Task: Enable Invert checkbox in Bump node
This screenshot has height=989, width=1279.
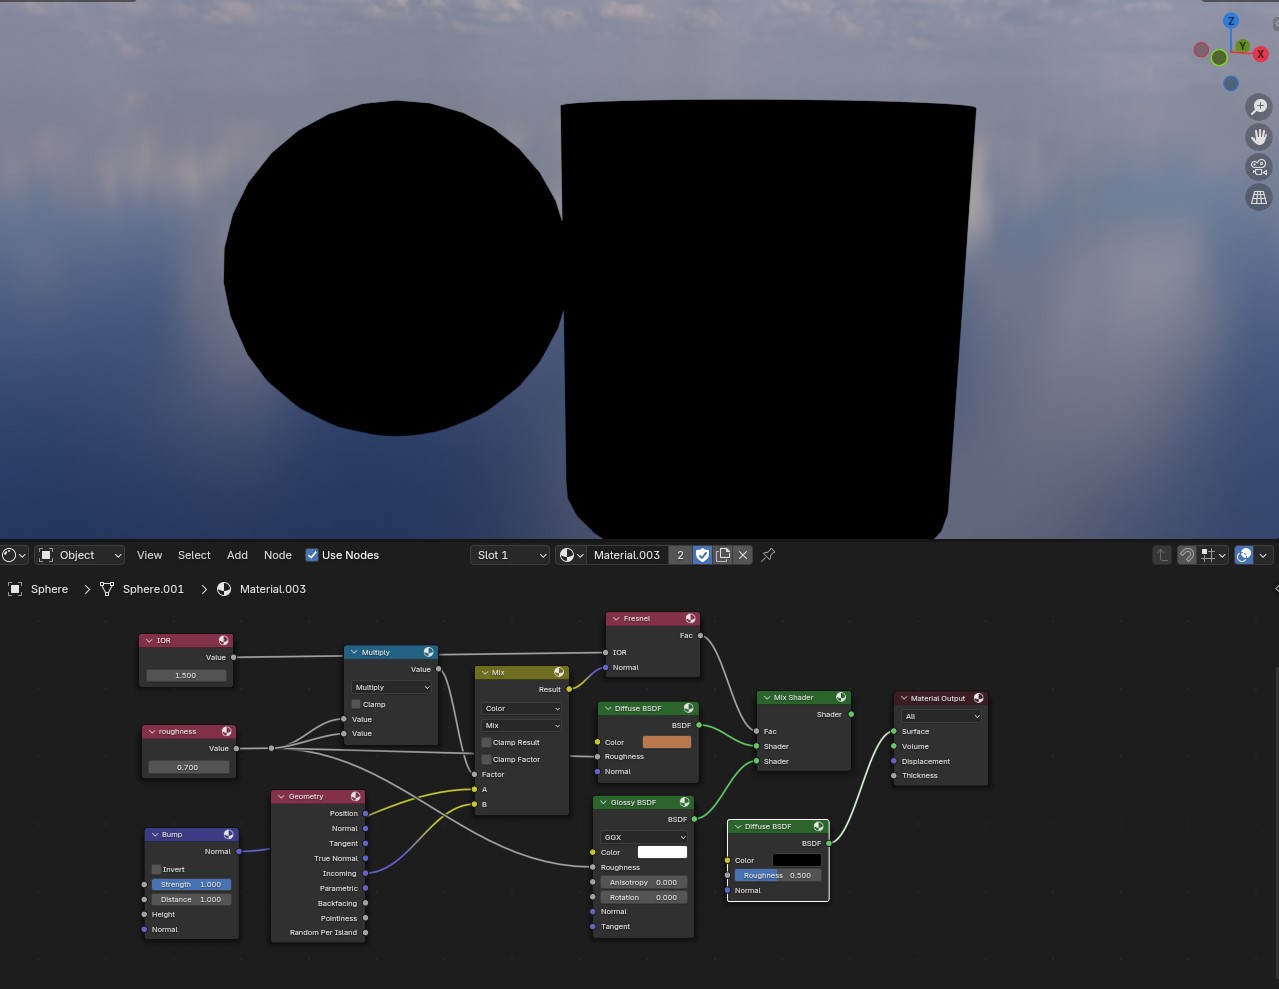Action: [156, 869]
